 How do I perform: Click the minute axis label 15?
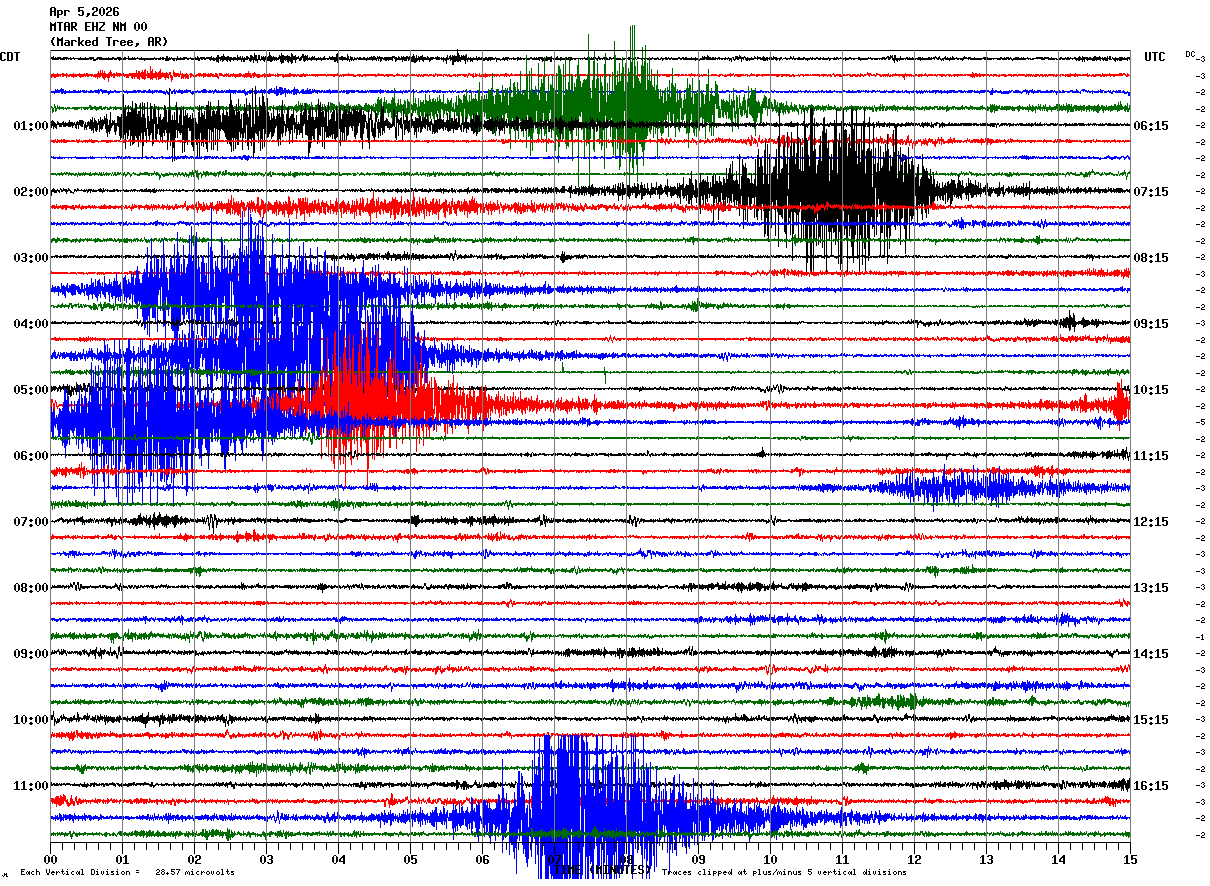[1130, 859]
